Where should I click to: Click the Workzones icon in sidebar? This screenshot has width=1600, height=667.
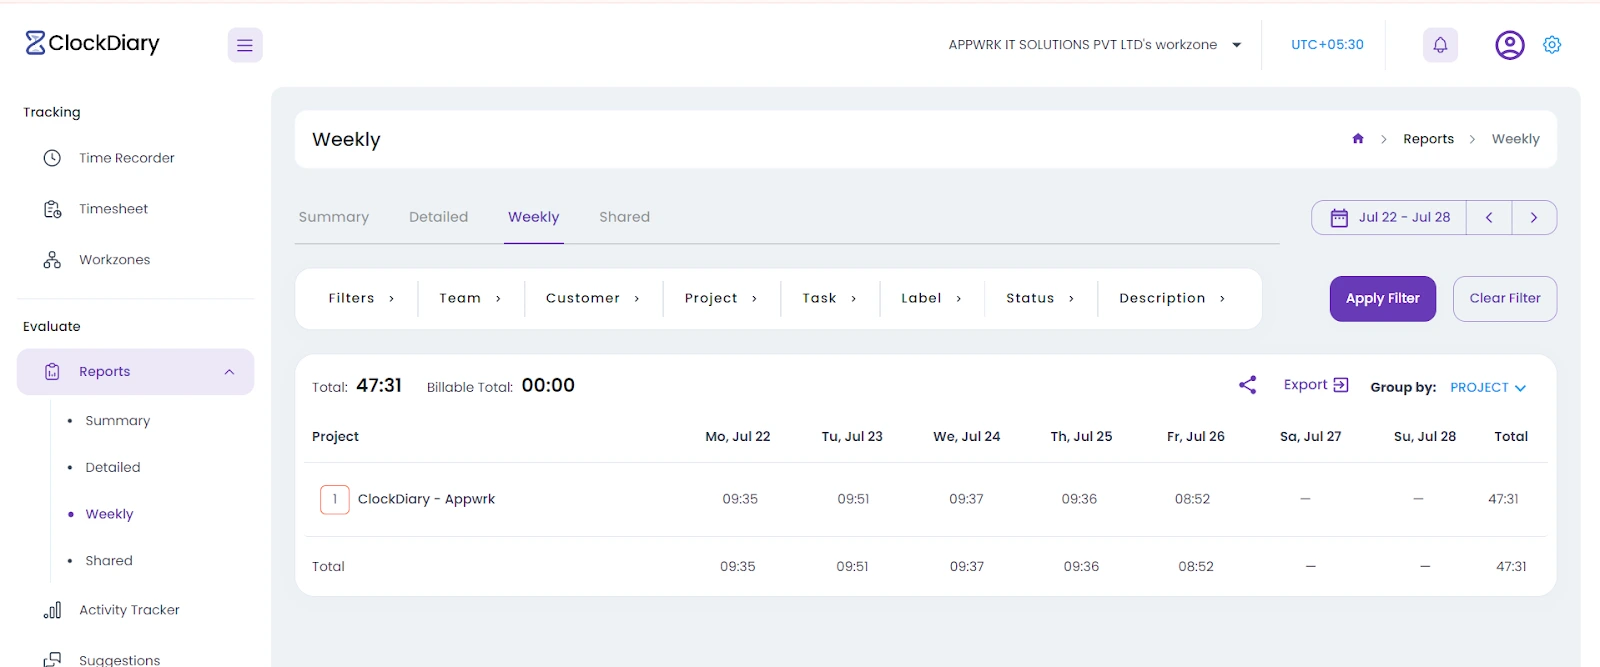point(52,260)
